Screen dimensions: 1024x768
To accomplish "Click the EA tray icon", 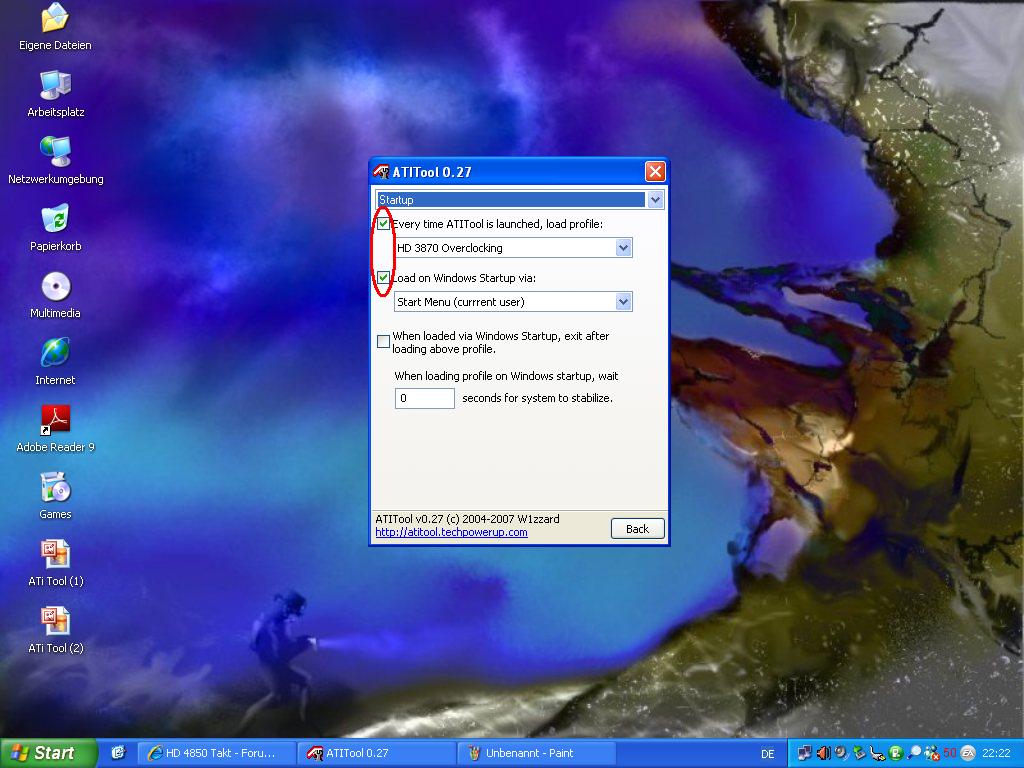I will pyautogui.click(x=967, y=753).
